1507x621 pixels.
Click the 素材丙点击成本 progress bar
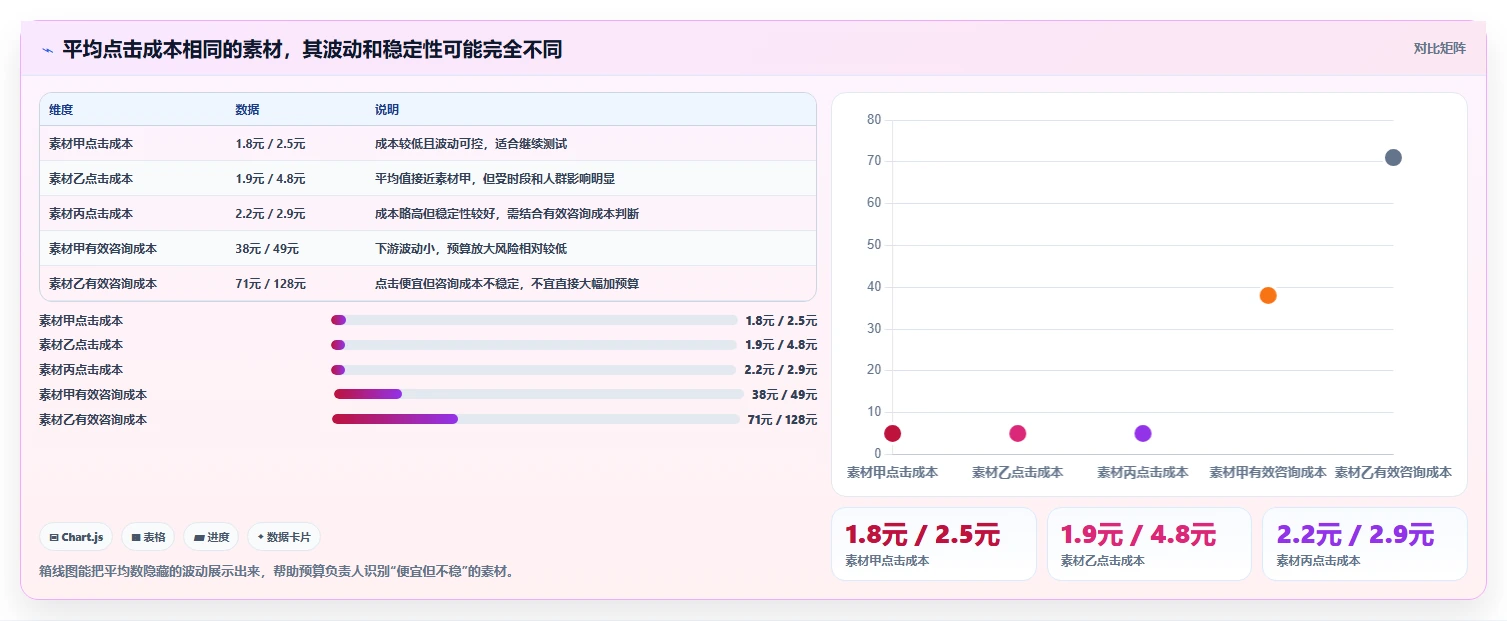click(x=533, y=370)
